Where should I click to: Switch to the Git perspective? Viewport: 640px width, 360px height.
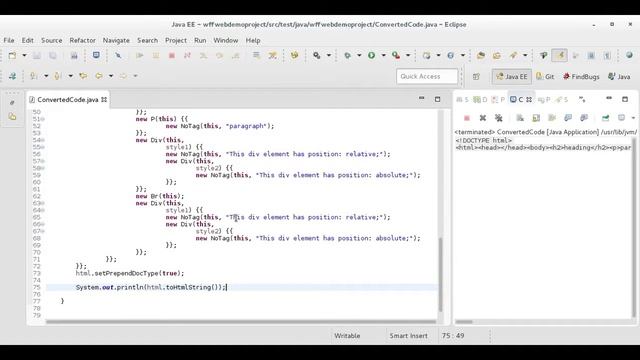(545, 76)
